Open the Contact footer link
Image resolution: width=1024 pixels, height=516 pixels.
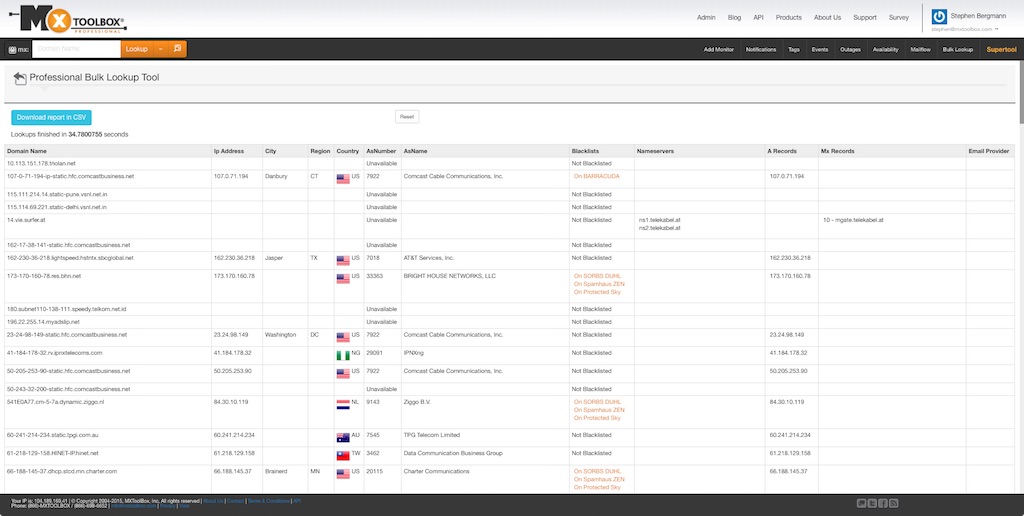pyautogui.click(x=236, y=501)
